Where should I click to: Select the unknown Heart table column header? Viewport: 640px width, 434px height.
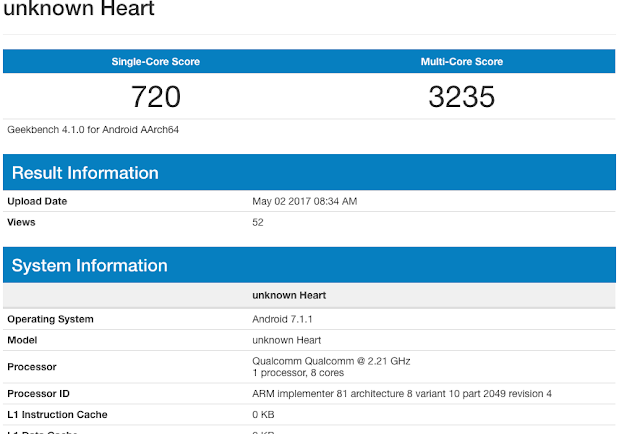(x=289, y=295)
